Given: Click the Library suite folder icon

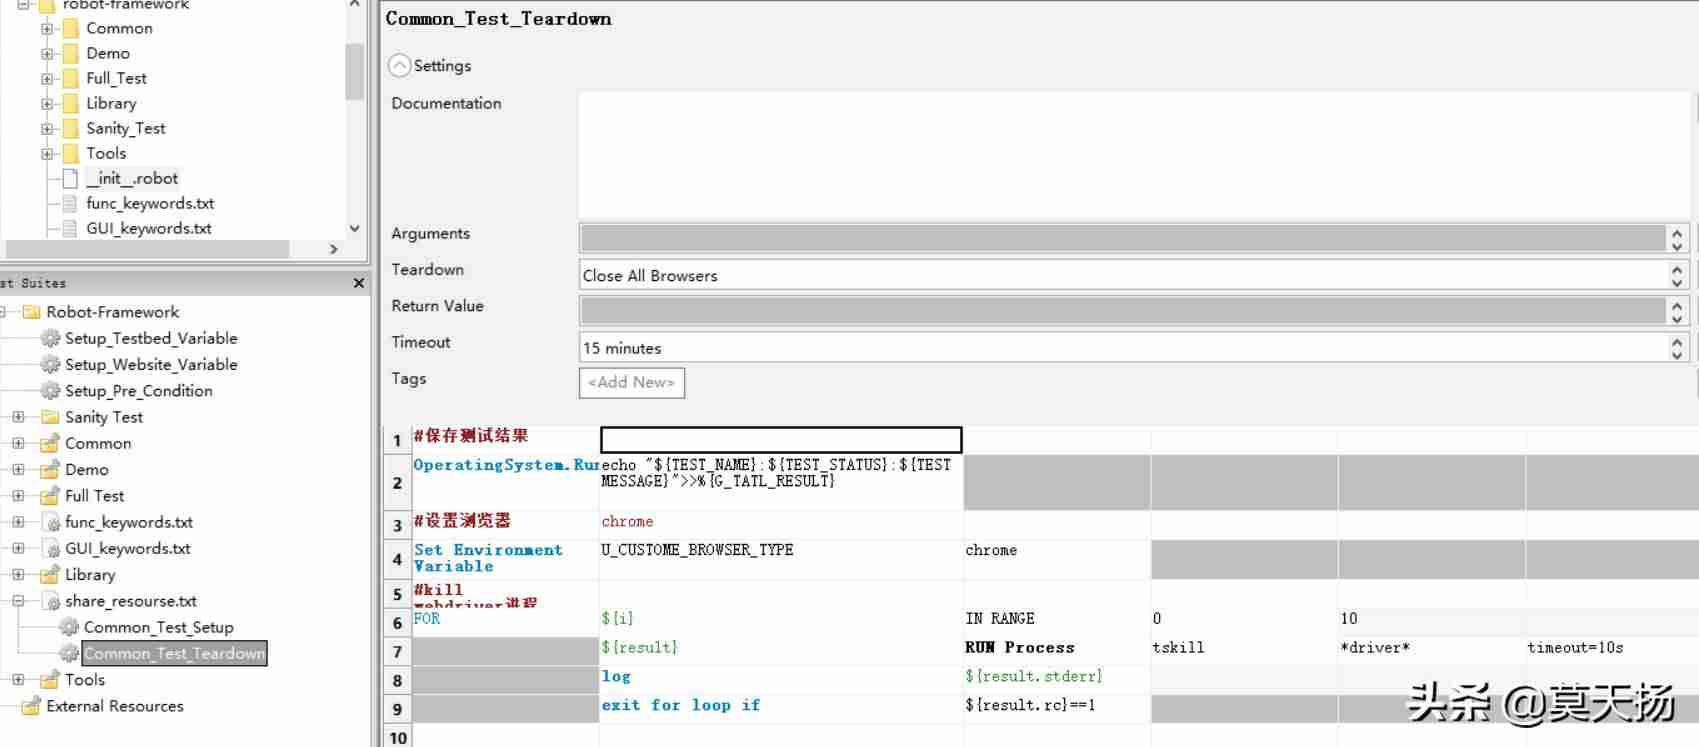Looking at the screenshot, I should point(50,574).
